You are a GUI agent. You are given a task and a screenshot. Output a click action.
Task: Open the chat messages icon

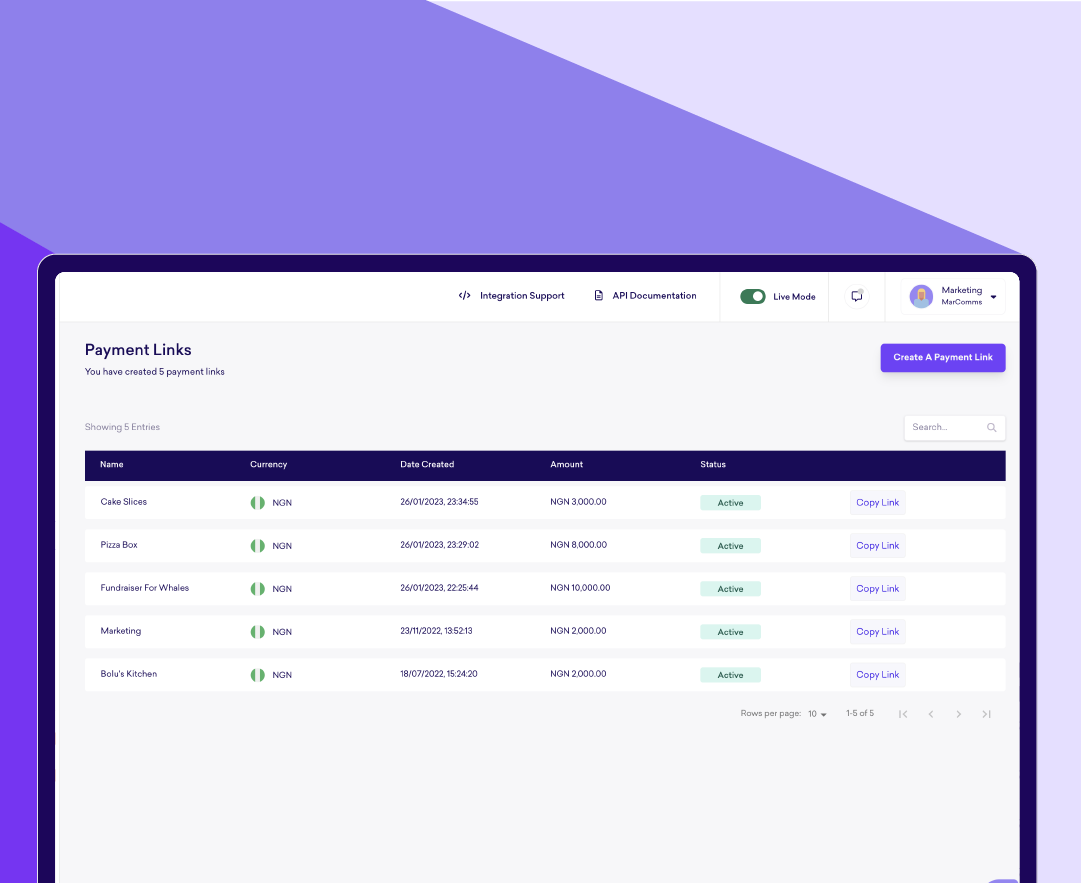857,296
